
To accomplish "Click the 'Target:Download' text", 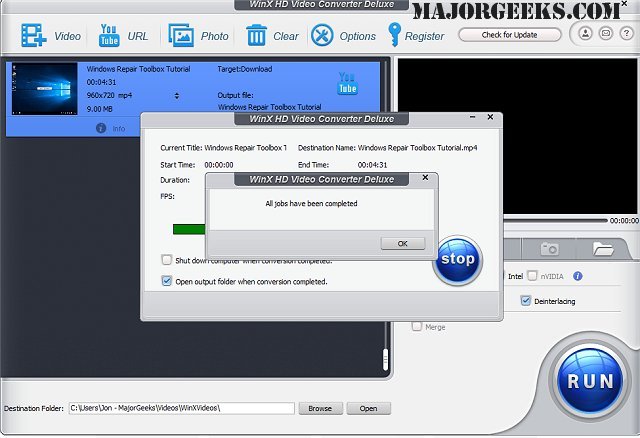I will [244, 69].
